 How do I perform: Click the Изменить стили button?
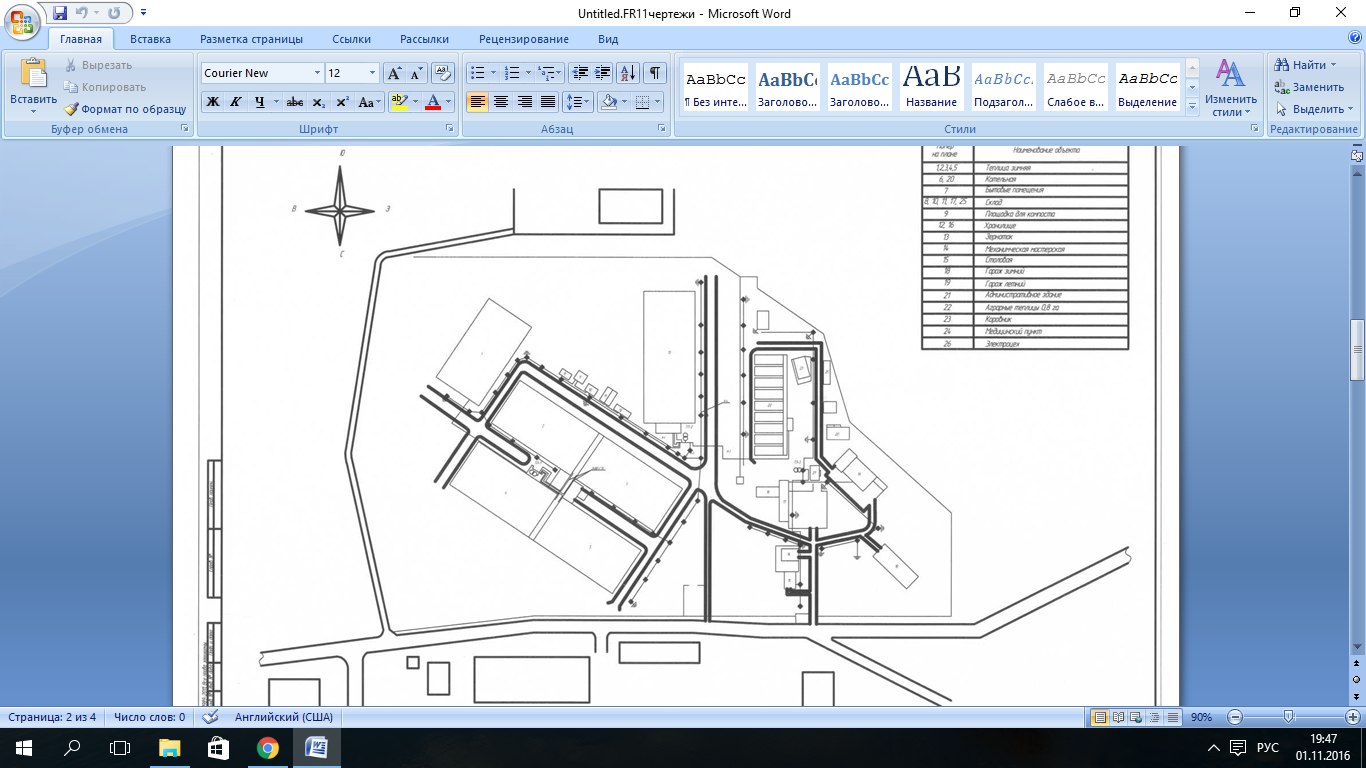tap(1230, 88)
